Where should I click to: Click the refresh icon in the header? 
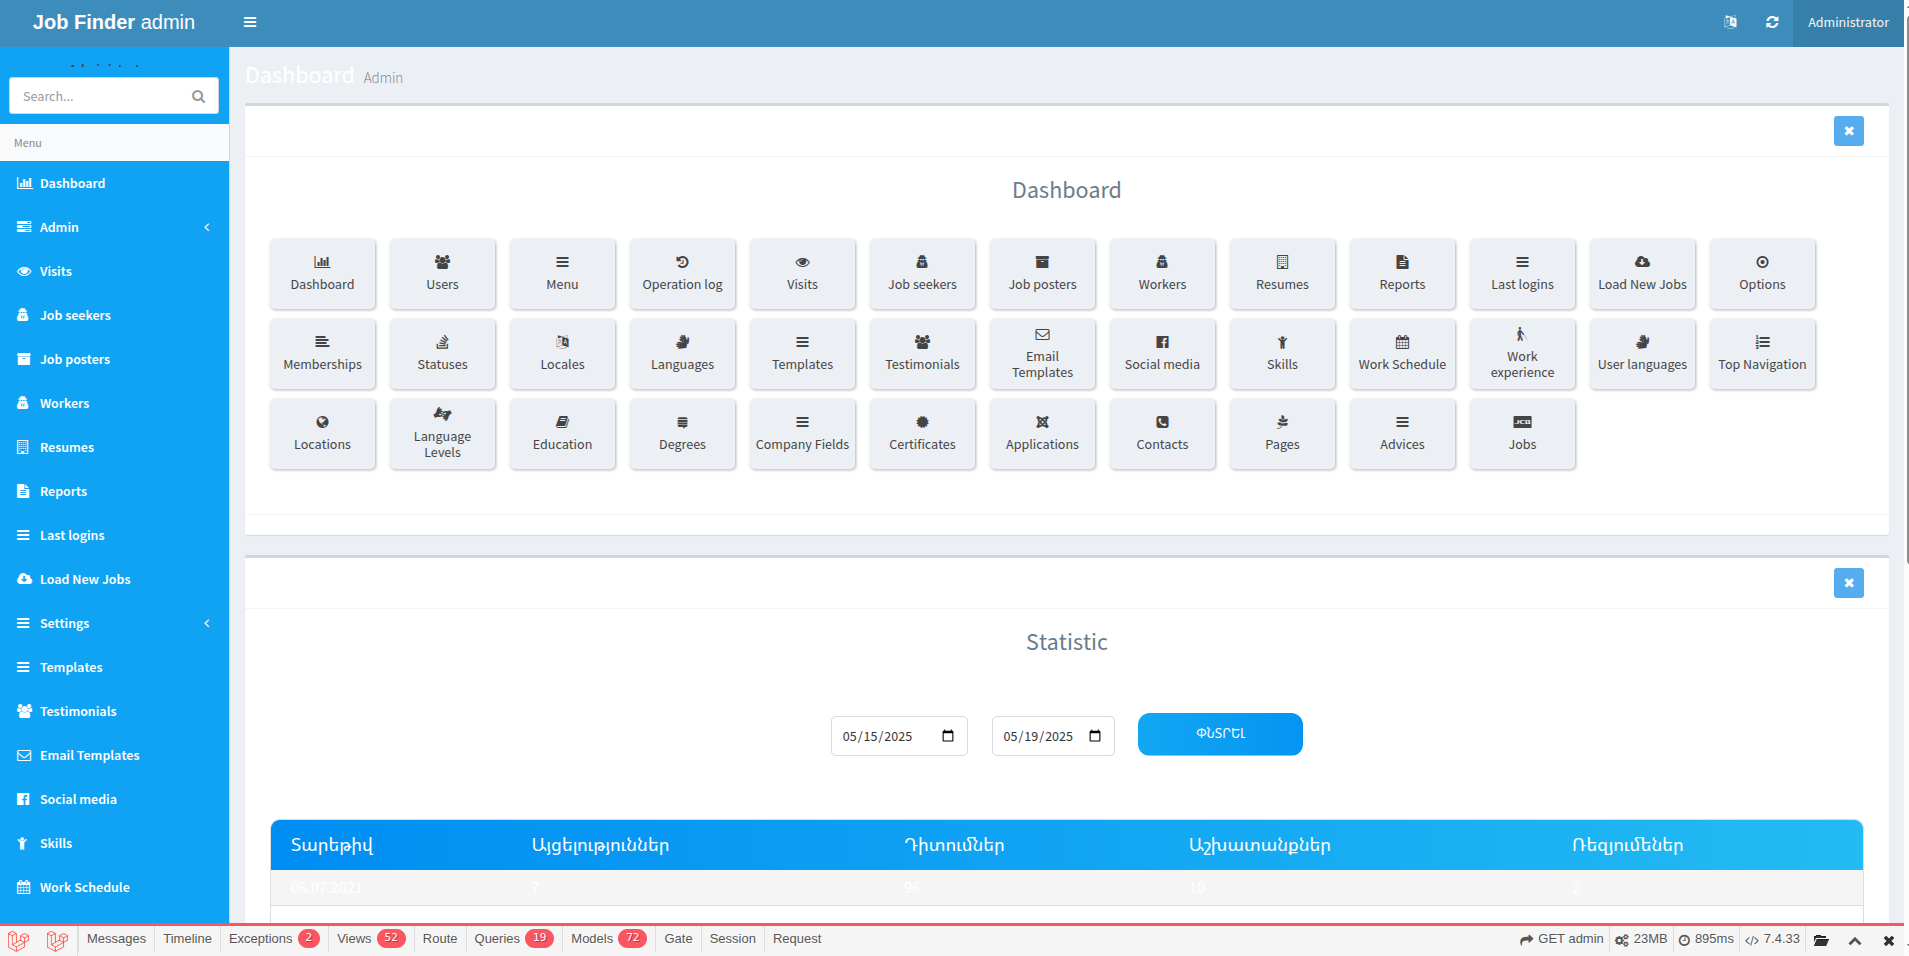pyautogui.click(x=1772, y=22)
